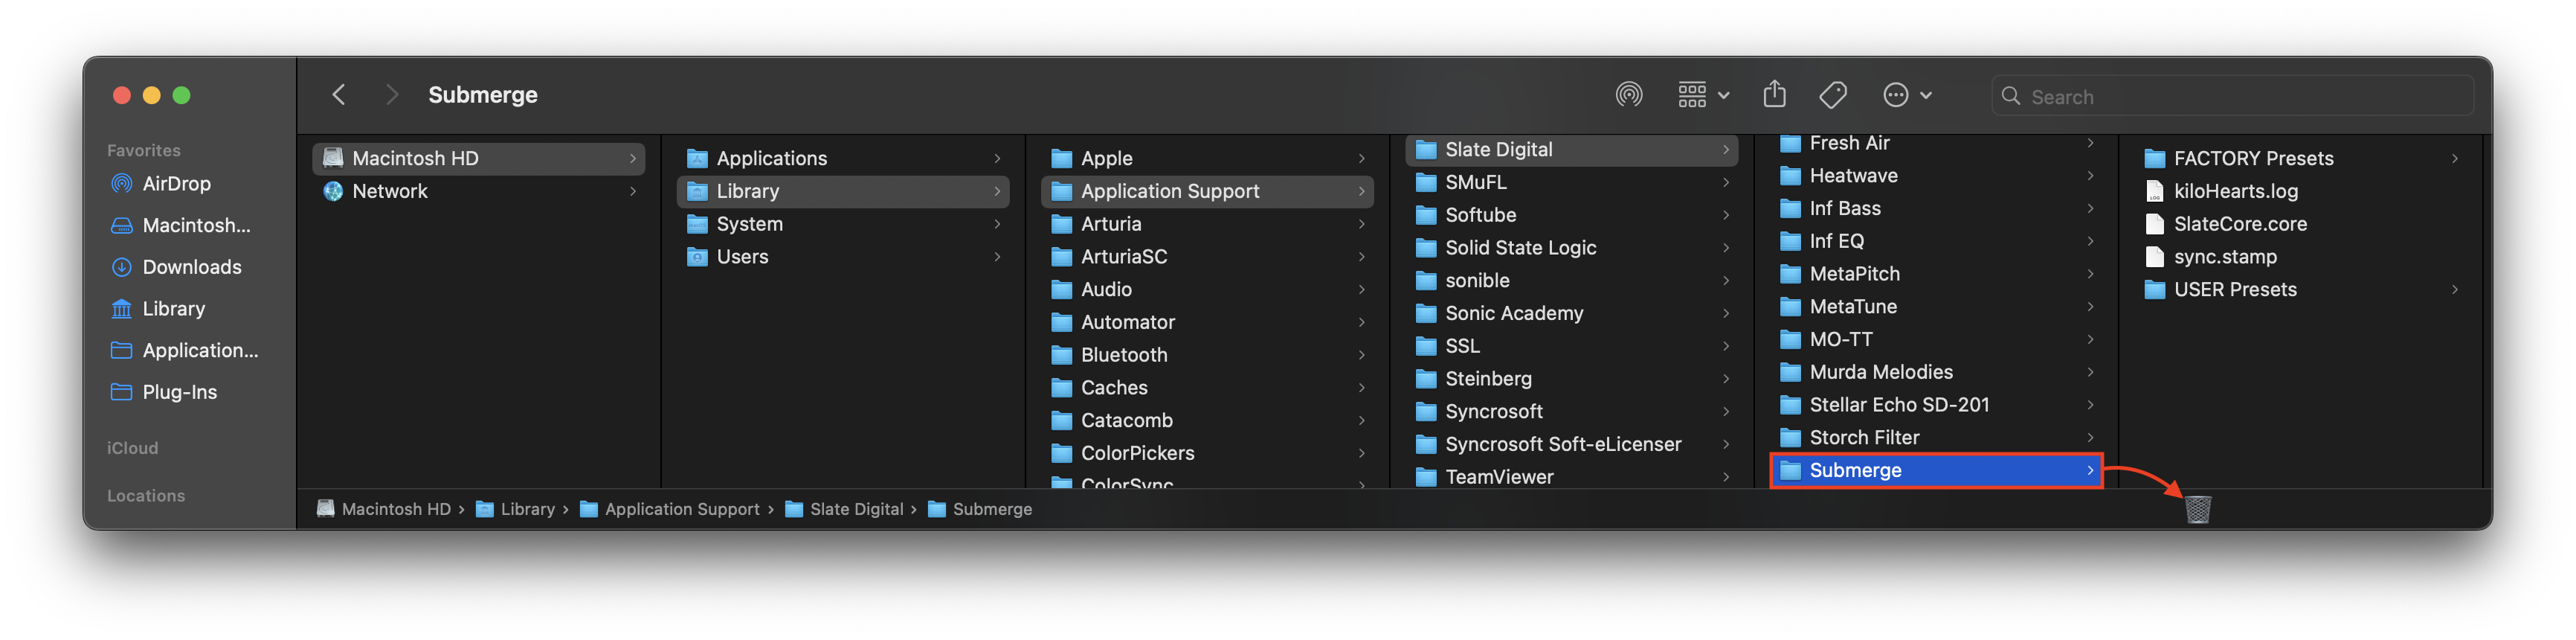Select the Bluetooth folder

pos(1207,355)
